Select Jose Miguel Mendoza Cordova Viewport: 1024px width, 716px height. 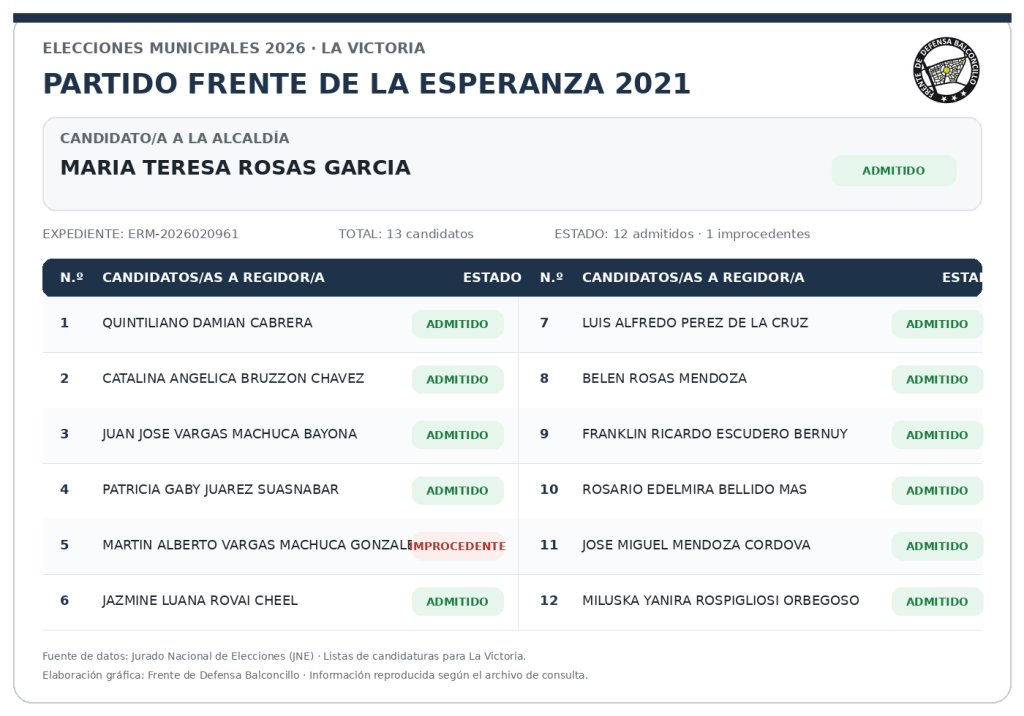point(696,545)
